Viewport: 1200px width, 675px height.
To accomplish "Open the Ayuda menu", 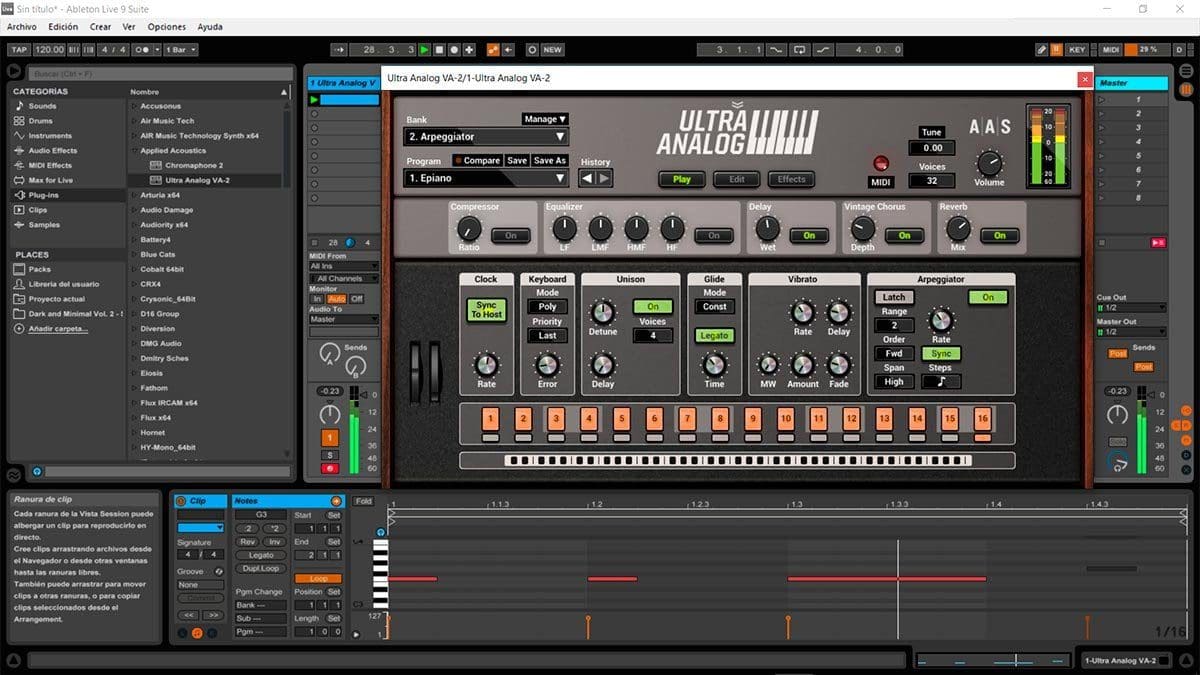I will pos(210,27).
